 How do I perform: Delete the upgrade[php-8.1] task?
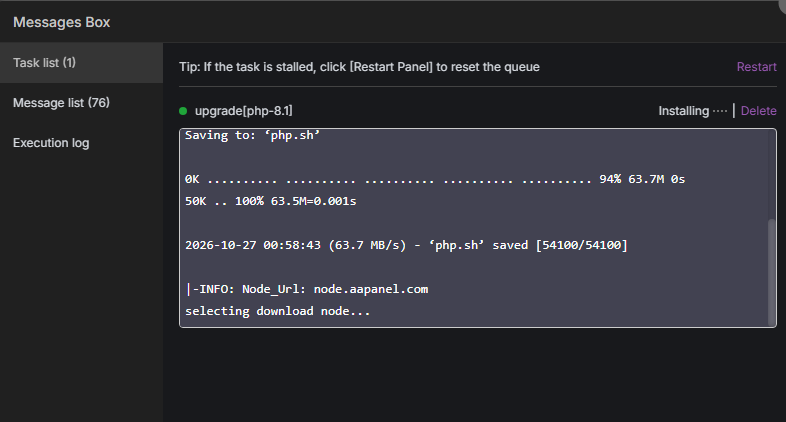(758, 111)
